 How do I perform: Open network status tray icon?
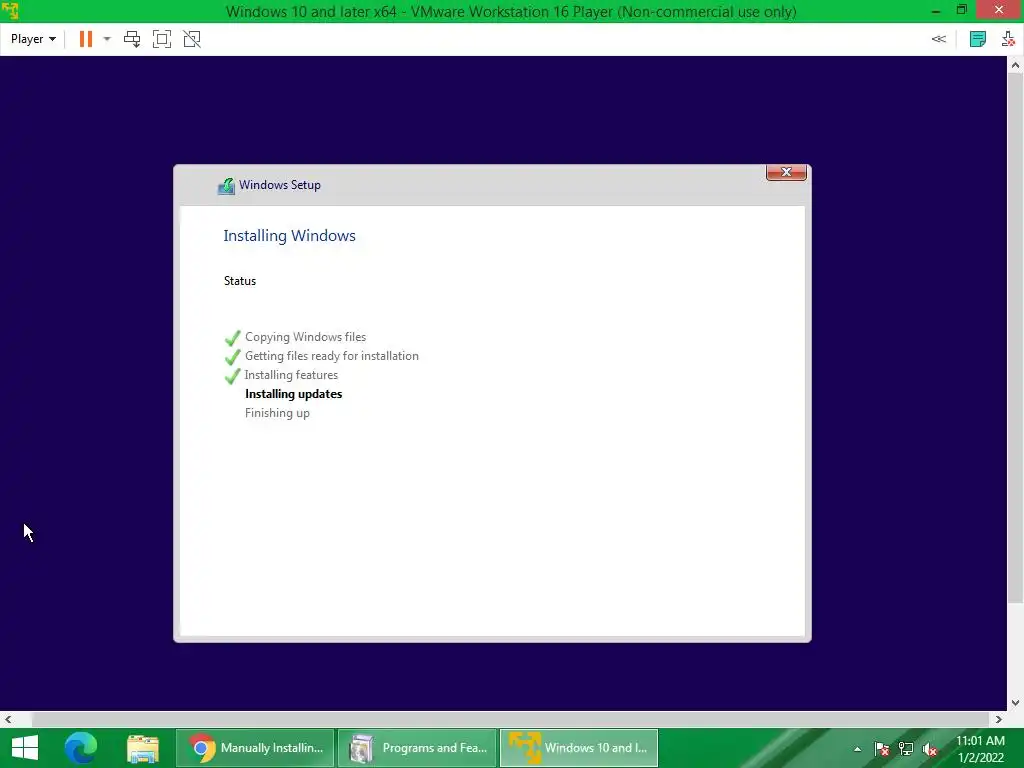(906, 749)
